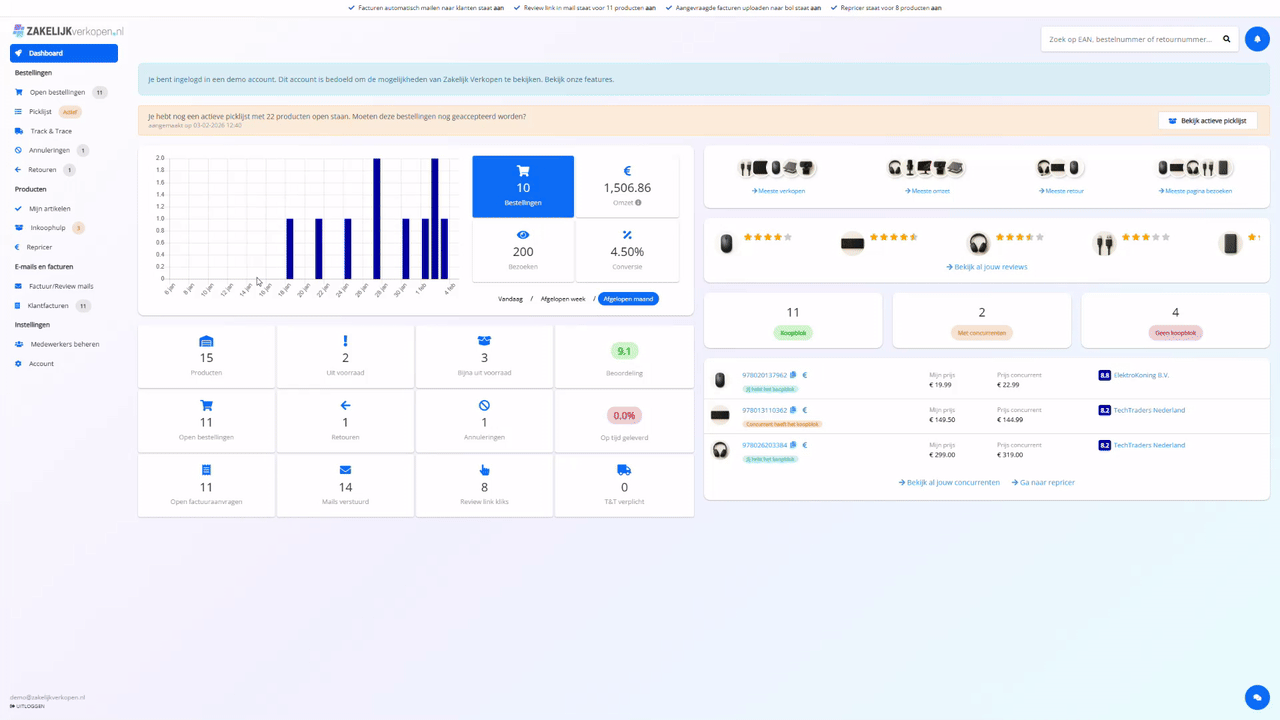Click the EAN search input field
Image resolution: width=1280 pixels, height=720 pixels.
point(1130,38)
